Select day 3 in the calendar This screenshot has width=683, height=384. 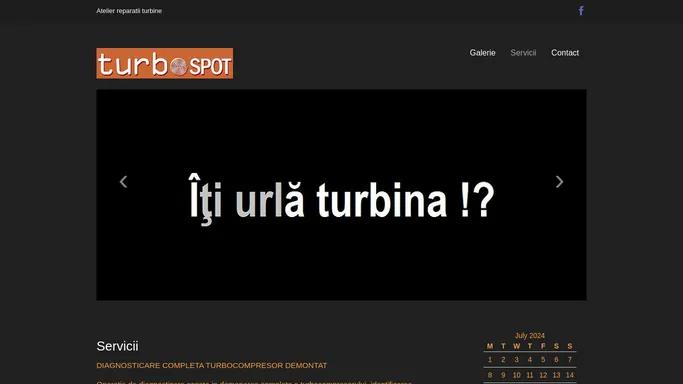[517, 360]
